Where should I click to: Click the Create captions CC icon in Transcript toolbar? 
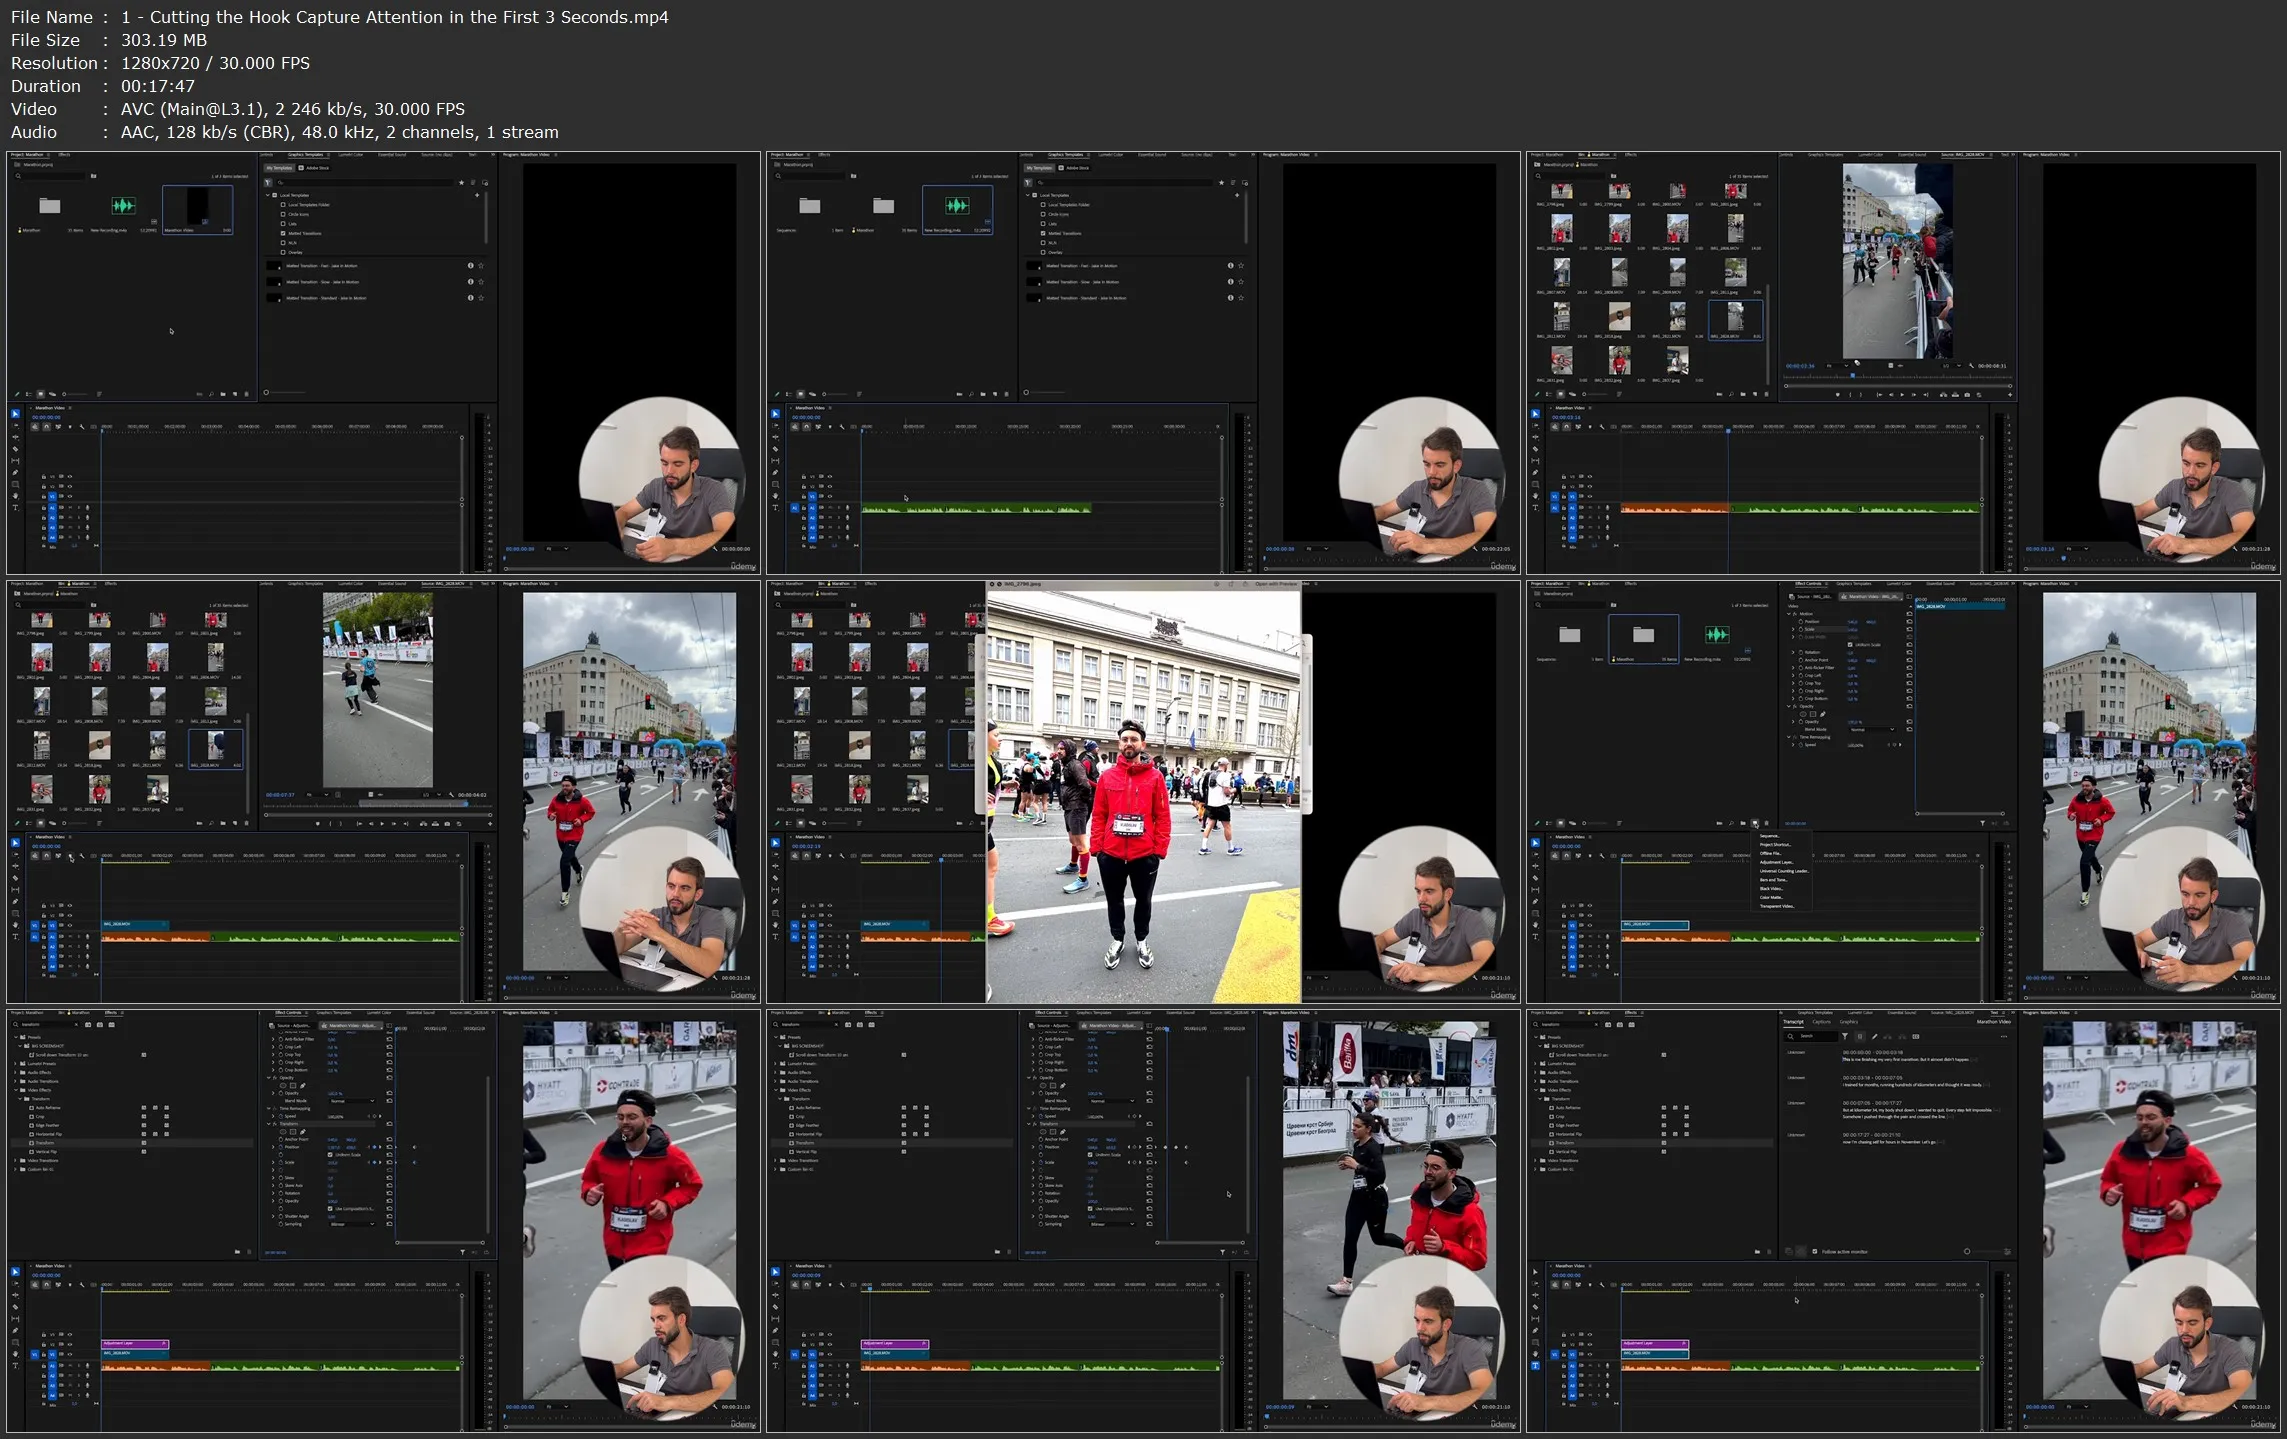click(1915, 1037)
